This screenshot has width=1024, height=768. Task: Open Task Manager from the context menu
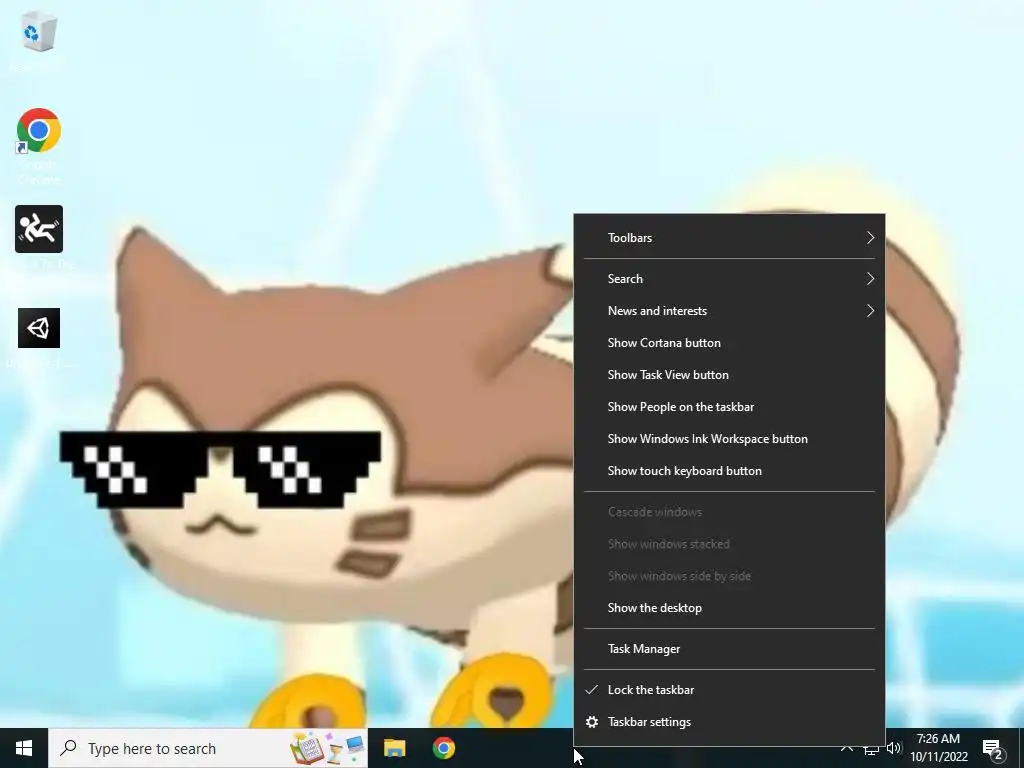tap(729, 649)
